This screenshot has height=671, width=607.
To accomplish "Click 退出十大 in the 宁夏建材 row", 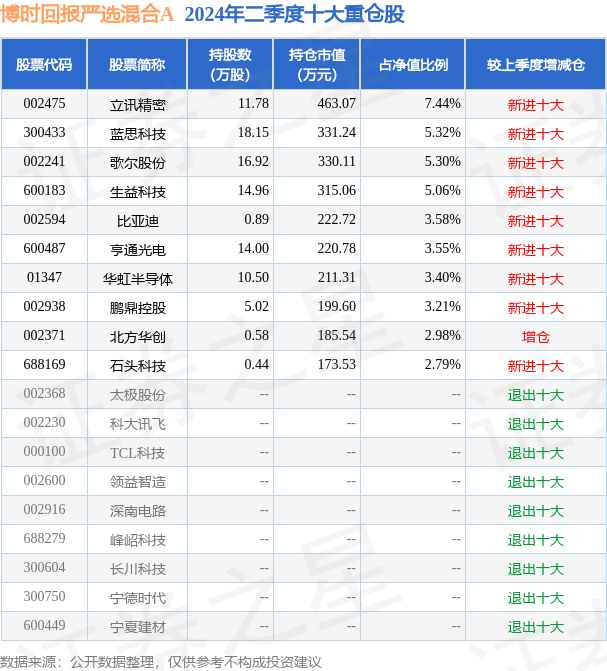I will [536, 627].
